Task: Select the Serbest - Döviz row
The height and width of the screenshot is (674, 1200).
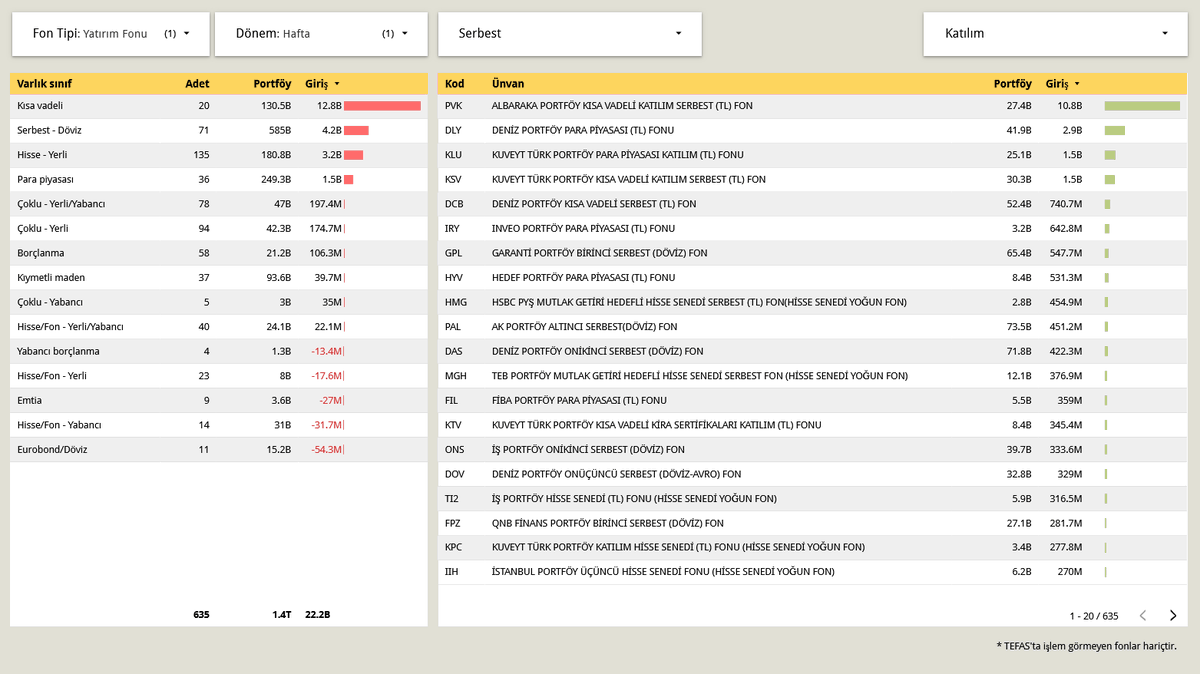Action: [x=219, y=130]
